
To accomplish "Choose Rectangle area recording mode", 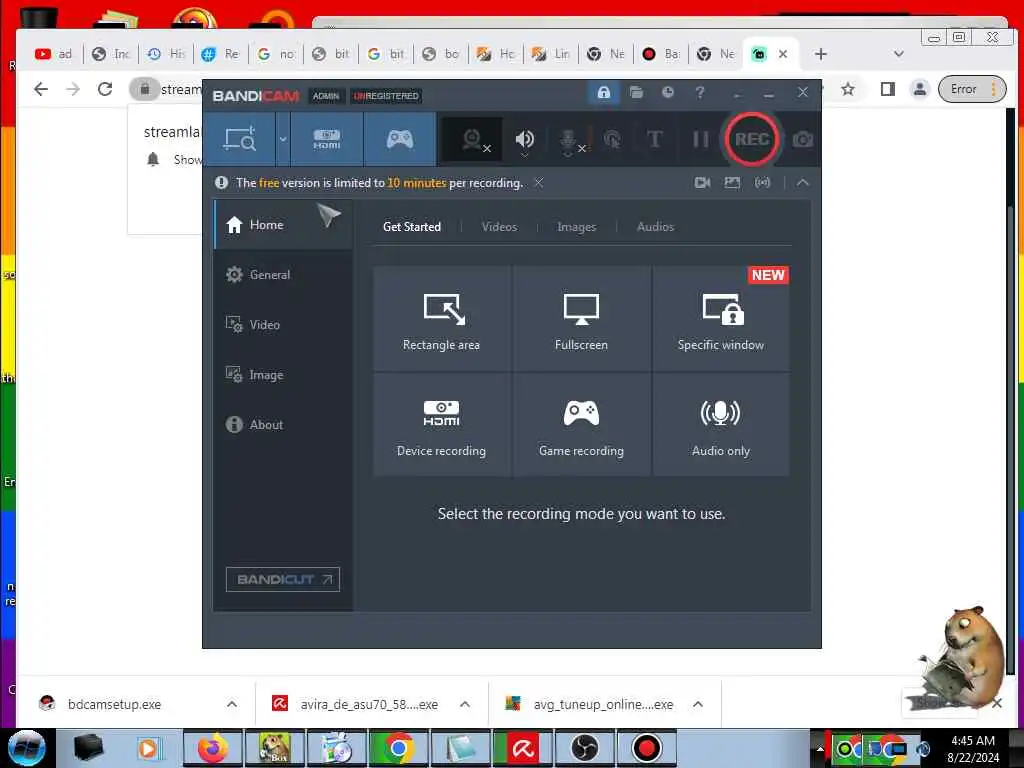I will coord(441,318).
